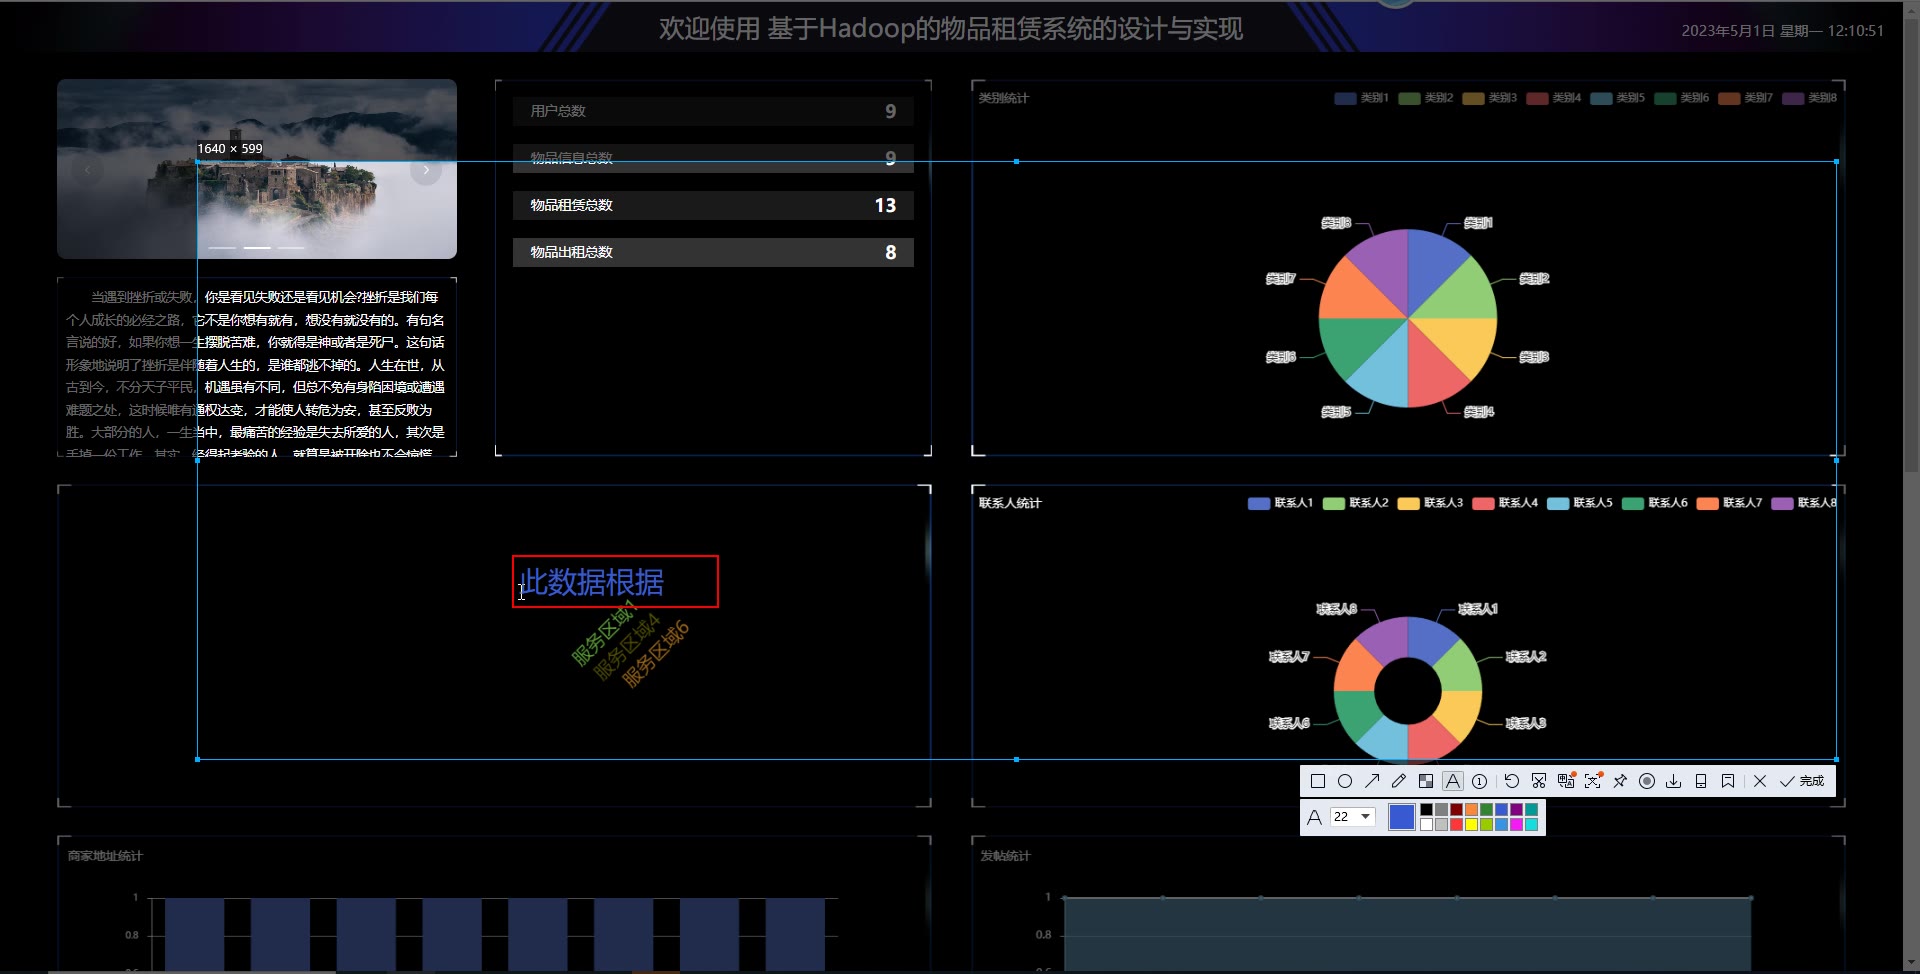1920x974 pixels.
Task: Select the numbered marker tool
Action: [x=1480, y=781]
